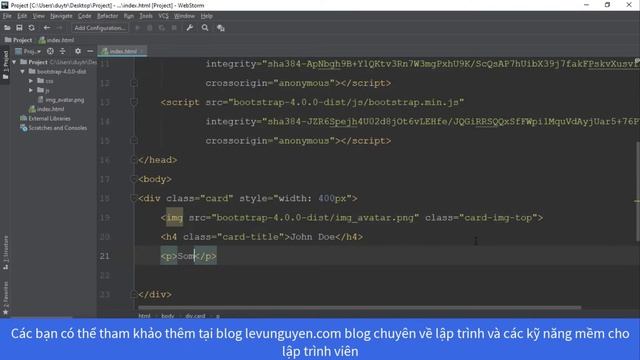Image resolution: width=640 pixels, height=360 pixels.
Task: Click the grayed-out Run icon
Action: [138, 28]
